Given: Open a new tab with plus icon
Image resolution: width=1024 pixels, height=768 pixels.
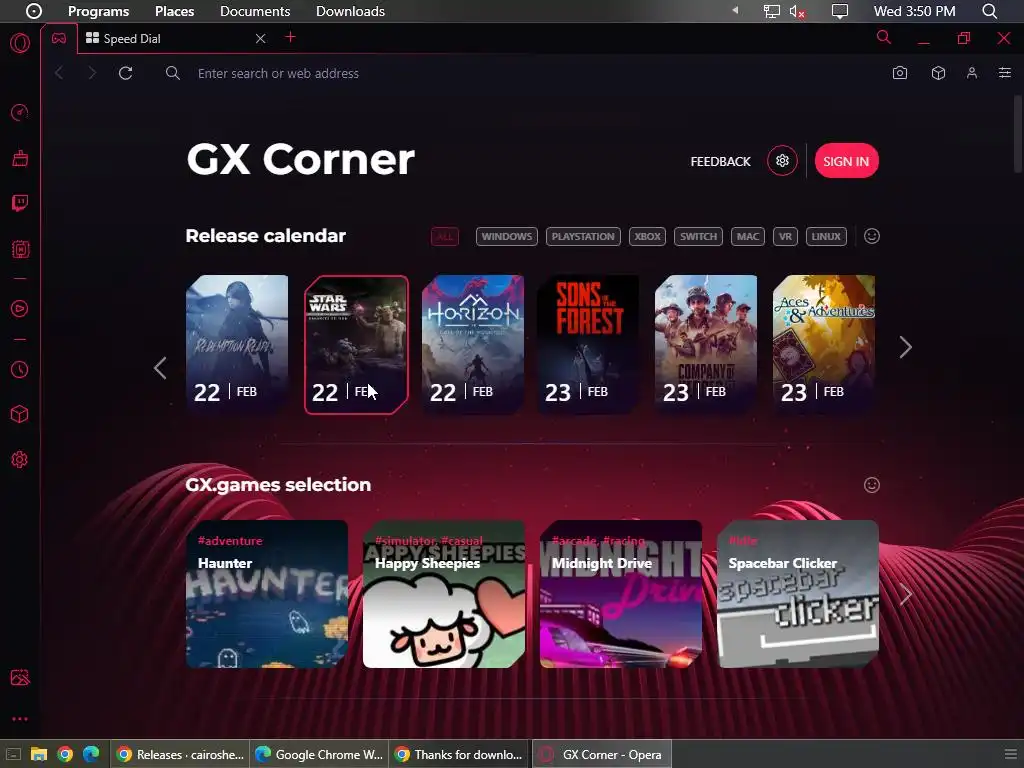Looking at the screenshot, I should [x=291, y=37].
